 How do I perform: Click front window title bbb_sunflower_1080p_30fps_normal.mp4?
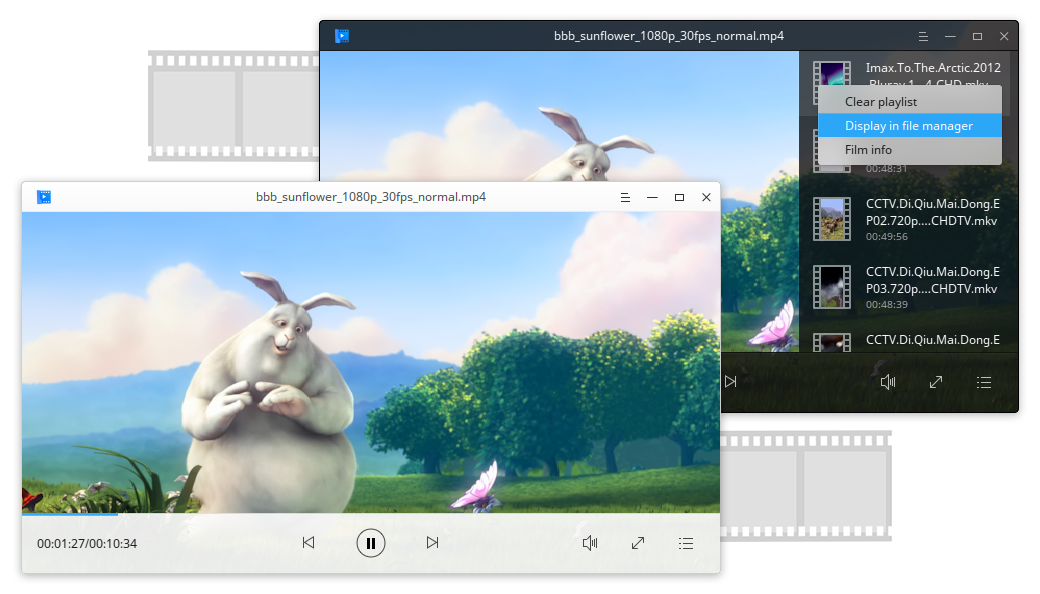click(x=371, y=197)
